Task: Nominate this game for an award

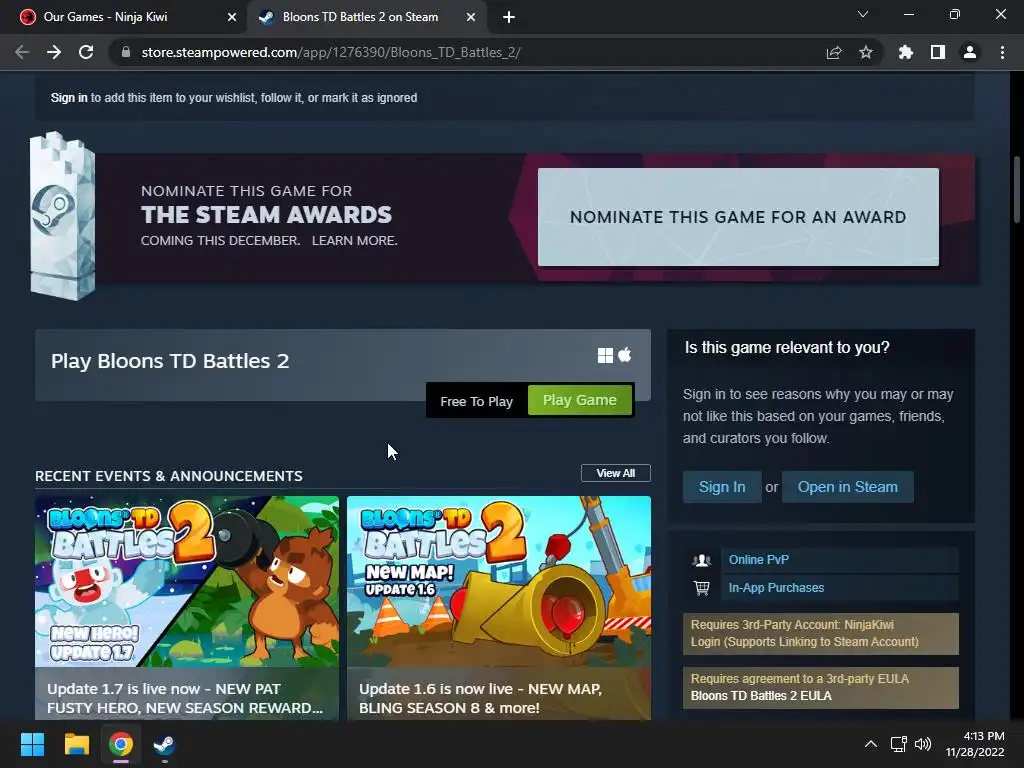Action: pyautogui.click(x=738, y=217)
